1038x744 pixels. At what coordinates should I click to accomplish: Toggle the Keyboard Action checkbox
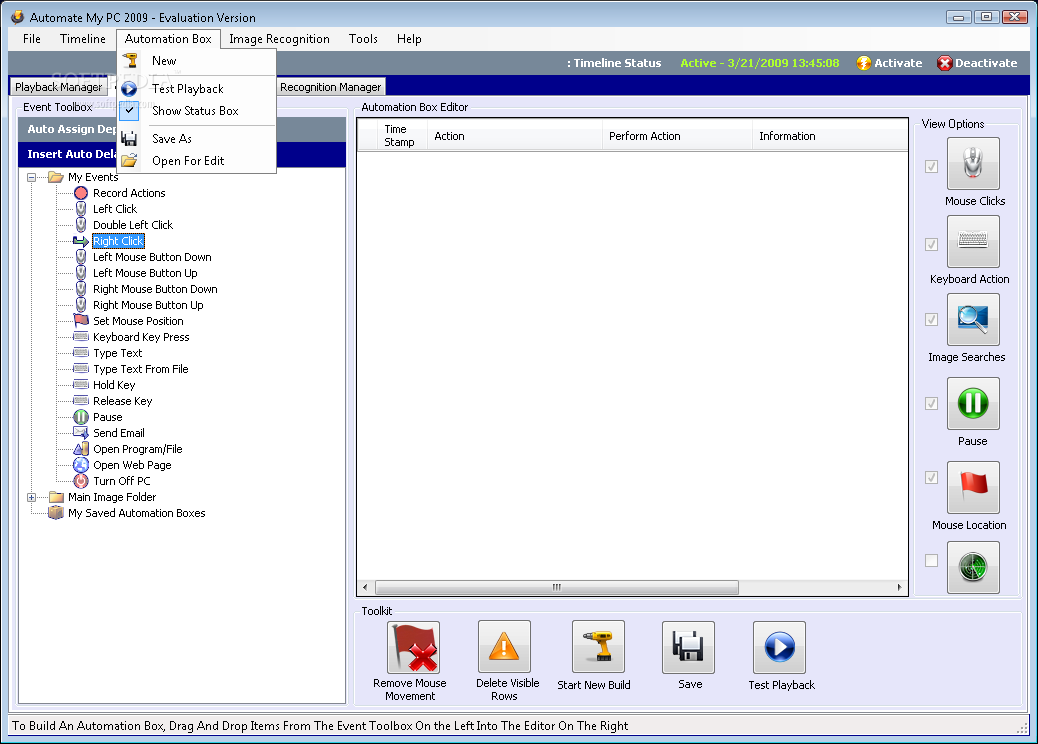click(x=931, y=244)
